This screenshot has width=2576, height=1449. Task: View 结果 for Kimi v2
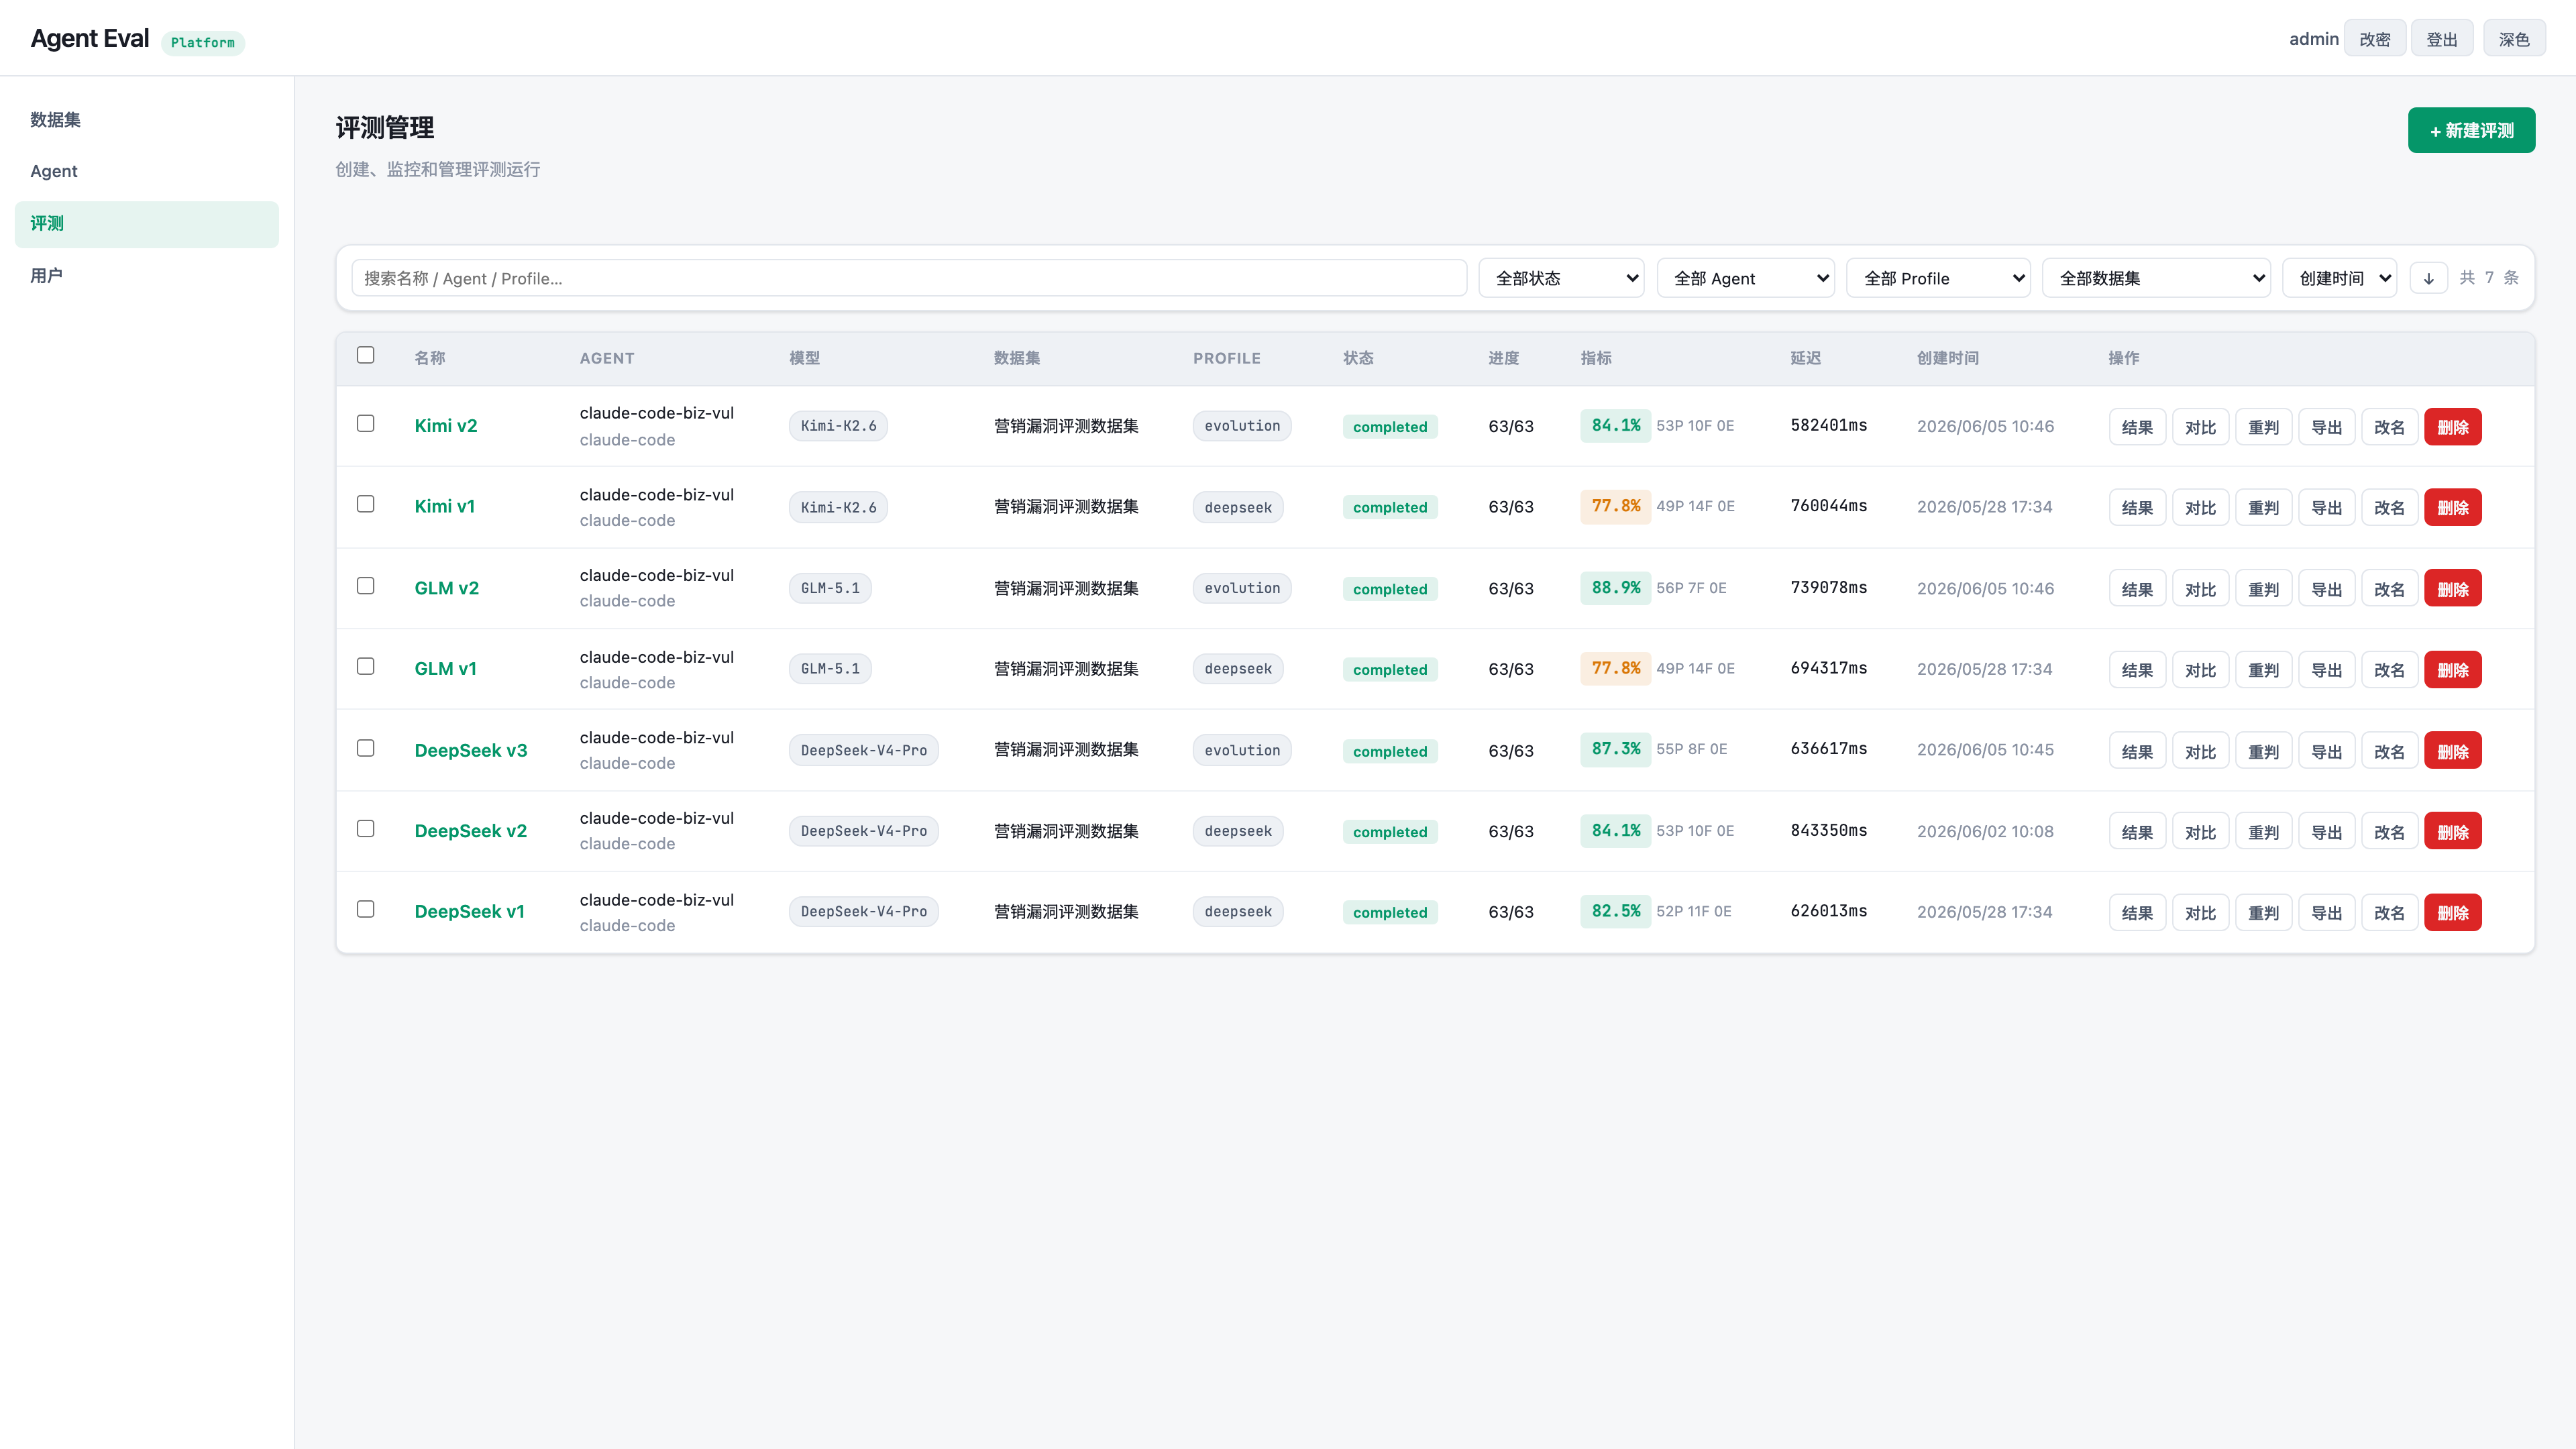[x=2138, y=427]
